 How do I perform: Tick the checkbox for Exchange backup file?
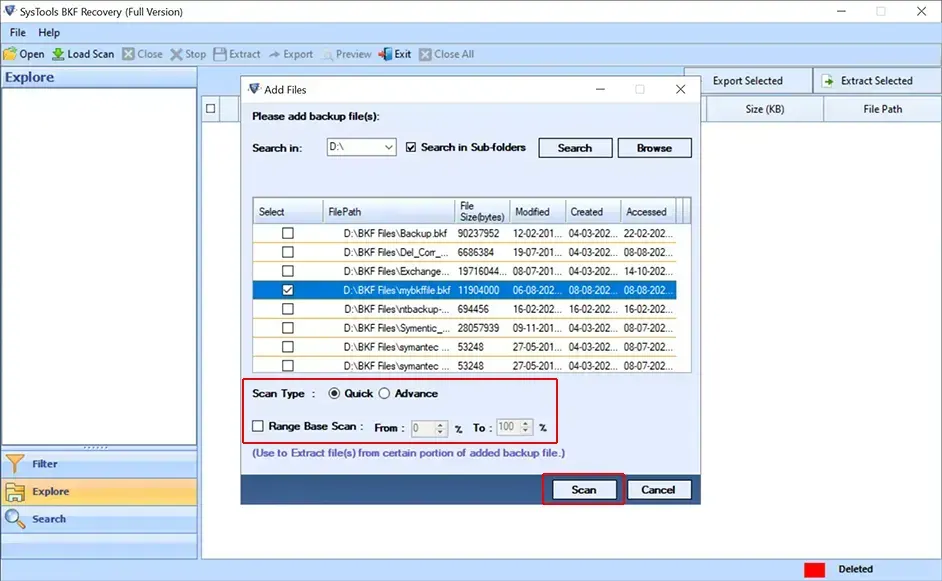[288, 271]
